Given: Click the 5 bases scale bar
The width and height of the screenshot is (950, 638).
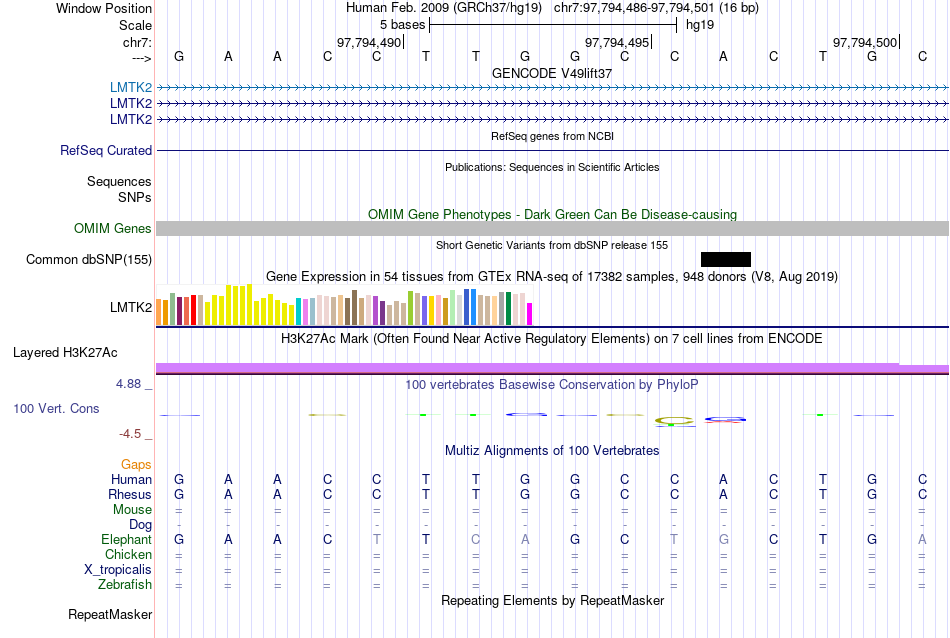Looking at the screenshot, I should click(553, 25).
